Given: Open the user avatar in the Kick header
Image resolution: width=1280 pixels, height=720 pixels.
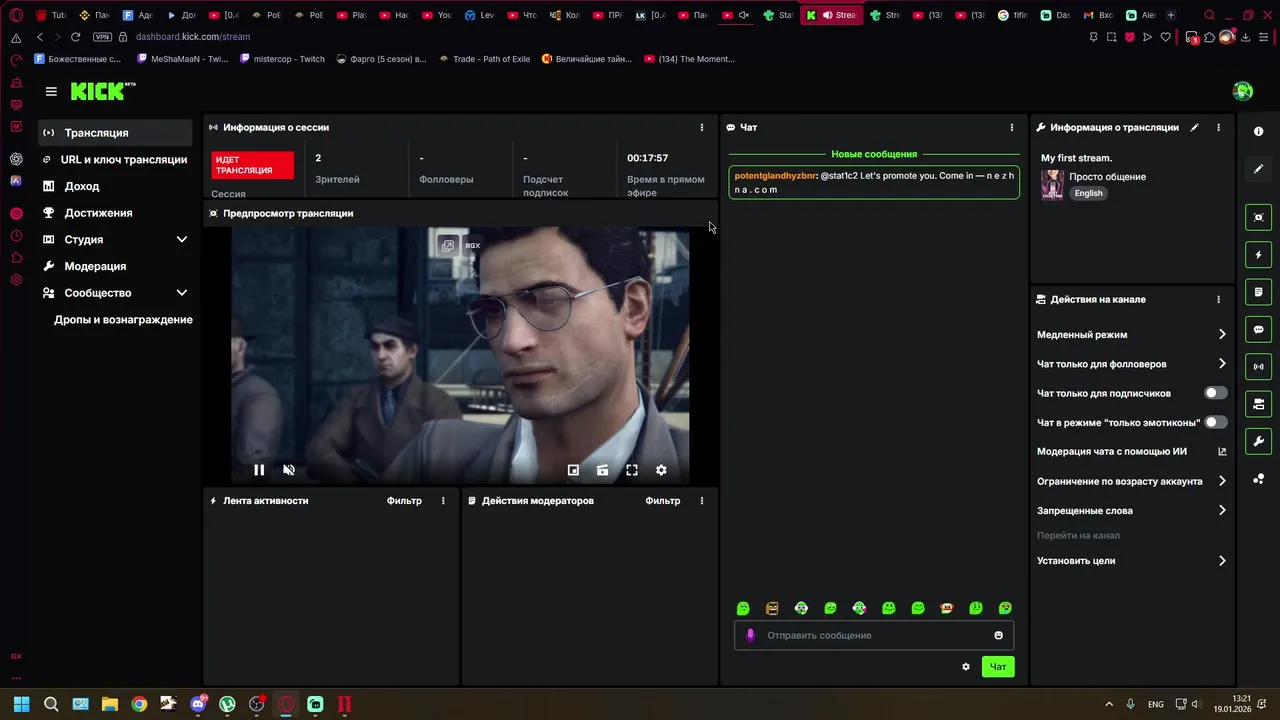Looking at the screenshot, I should (x=1243, y=91).
